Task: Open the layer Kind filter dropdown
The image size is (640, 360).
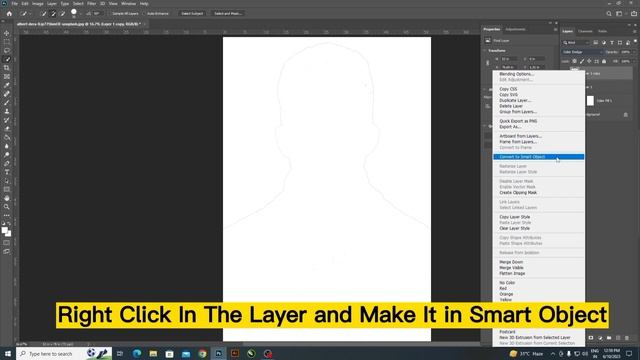Action: tap(576, 42)
